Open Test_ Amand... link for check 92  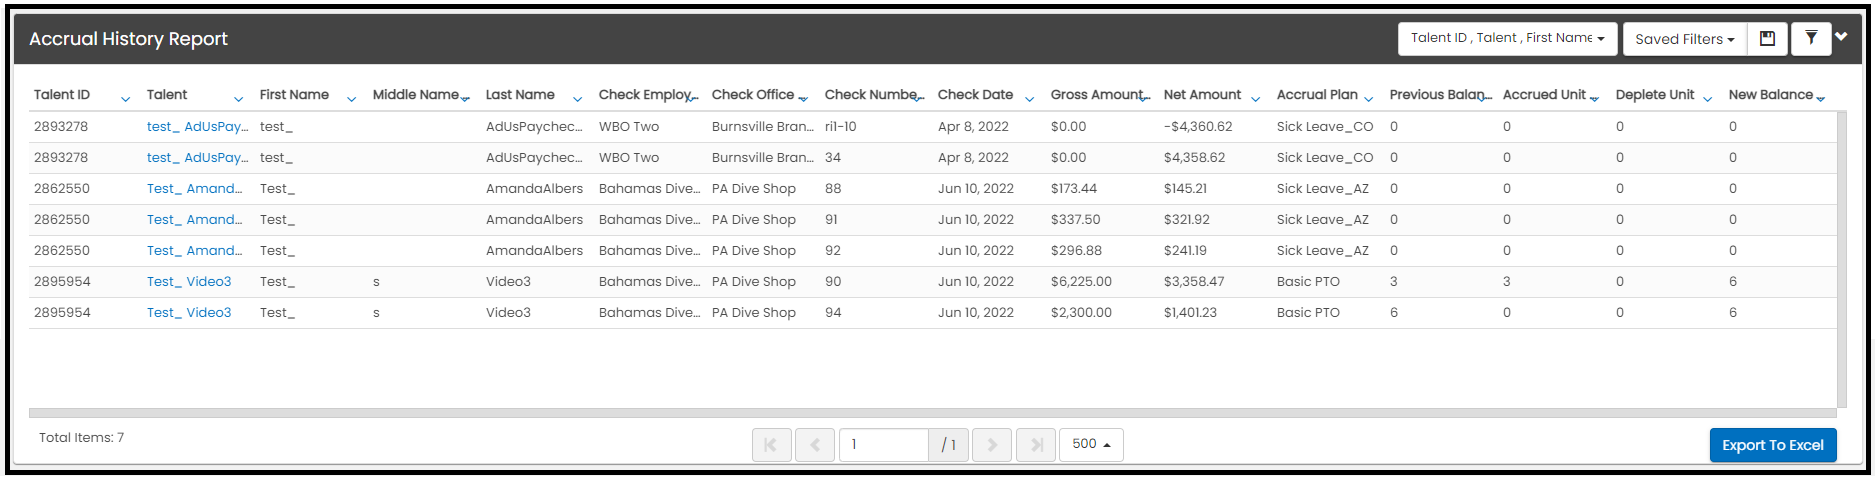point(194,251)
